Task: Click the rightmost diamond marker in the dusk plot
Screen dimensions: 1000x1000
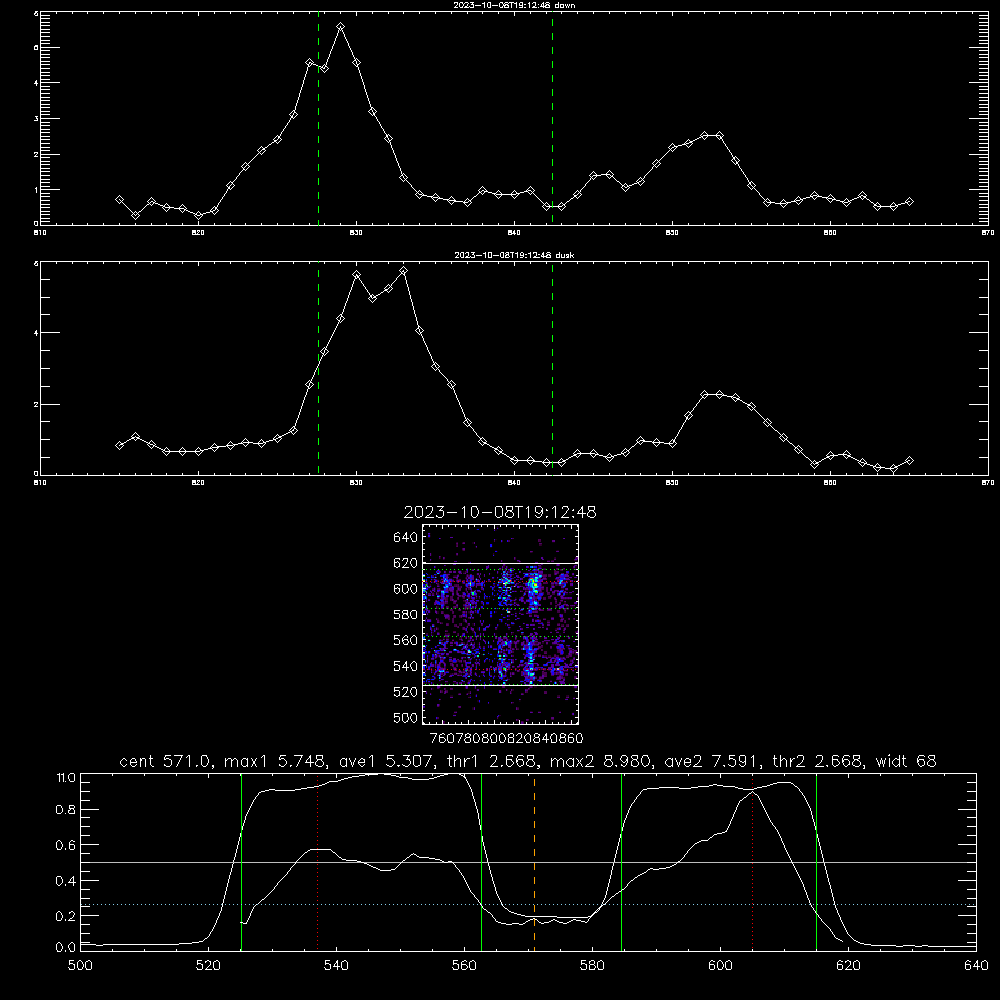Action: tap(910, 460)
